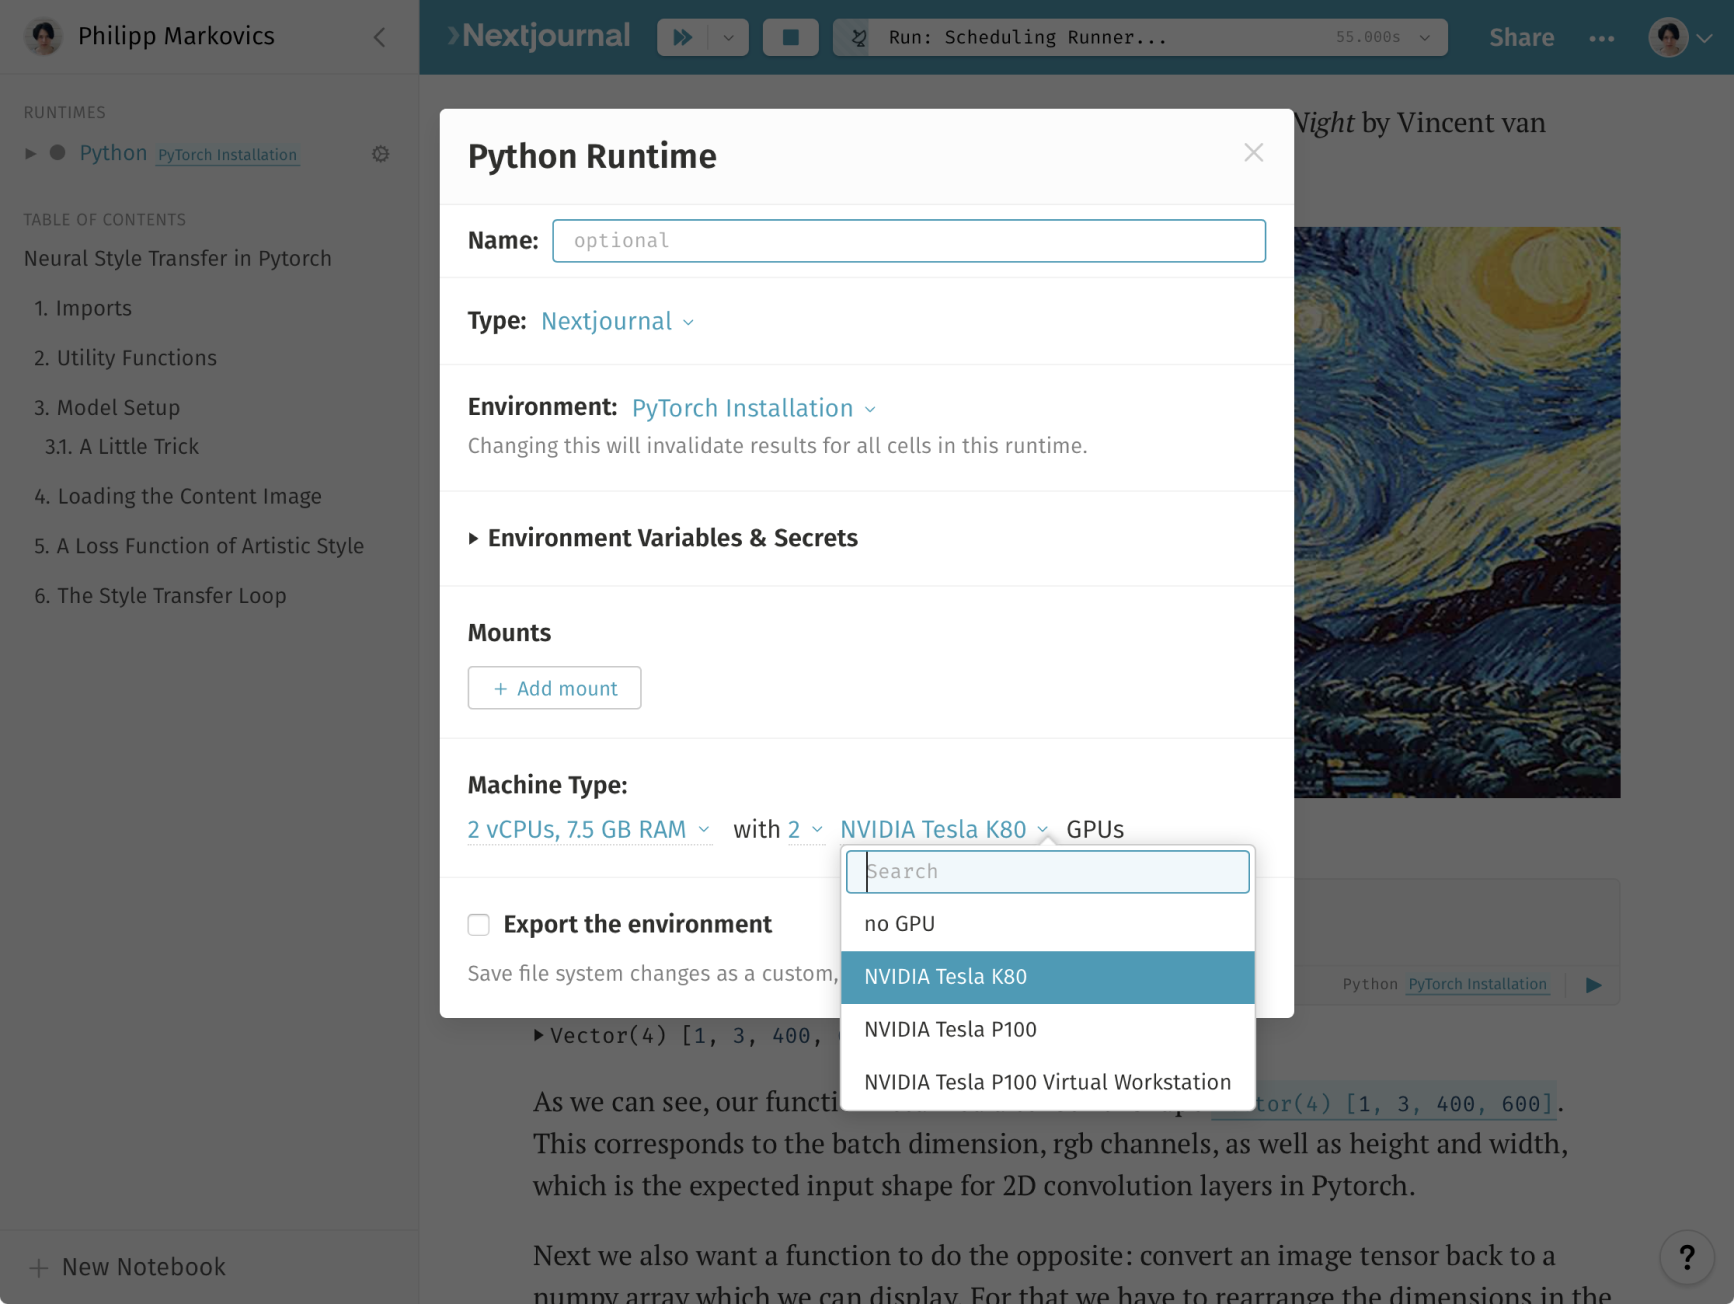Open the Environment PyTorch Installation dropdown

coord(754,408)
